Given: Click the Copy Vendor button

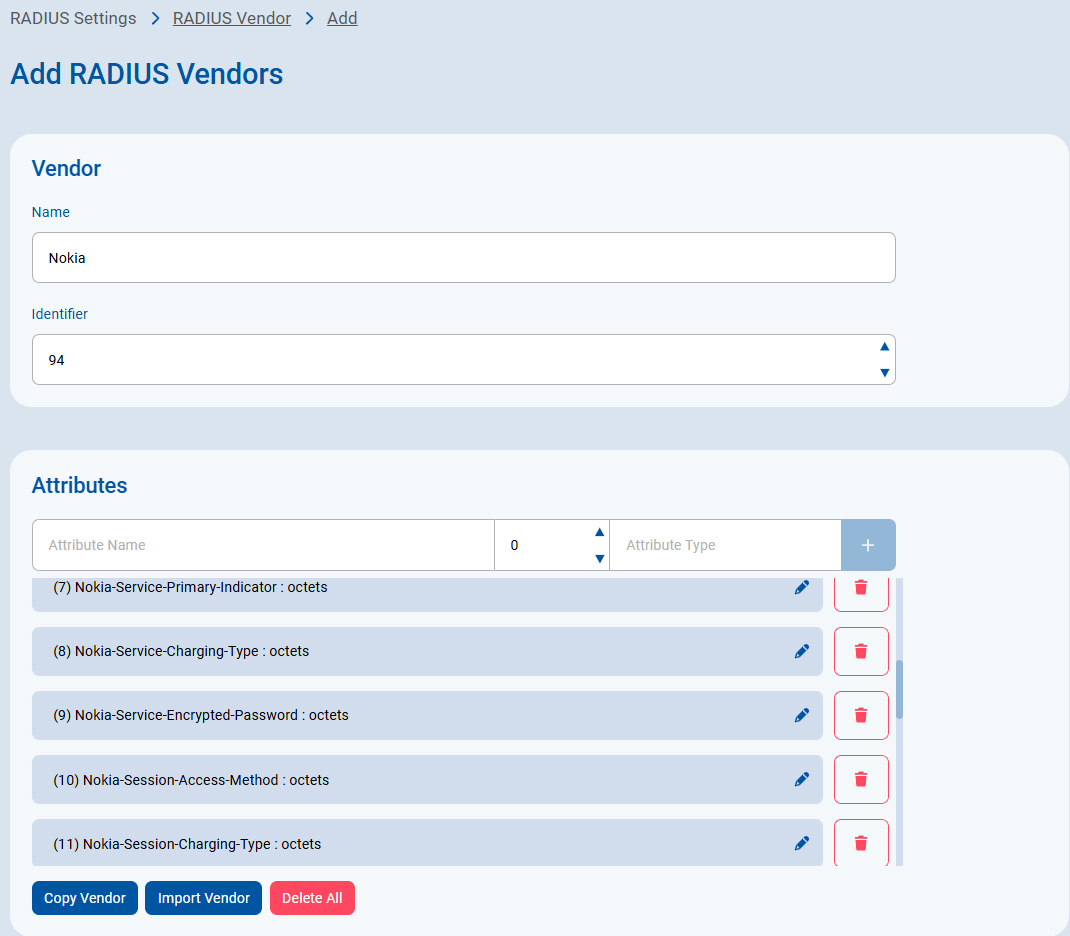Looking at the screenshot, I should pos(85,898).
